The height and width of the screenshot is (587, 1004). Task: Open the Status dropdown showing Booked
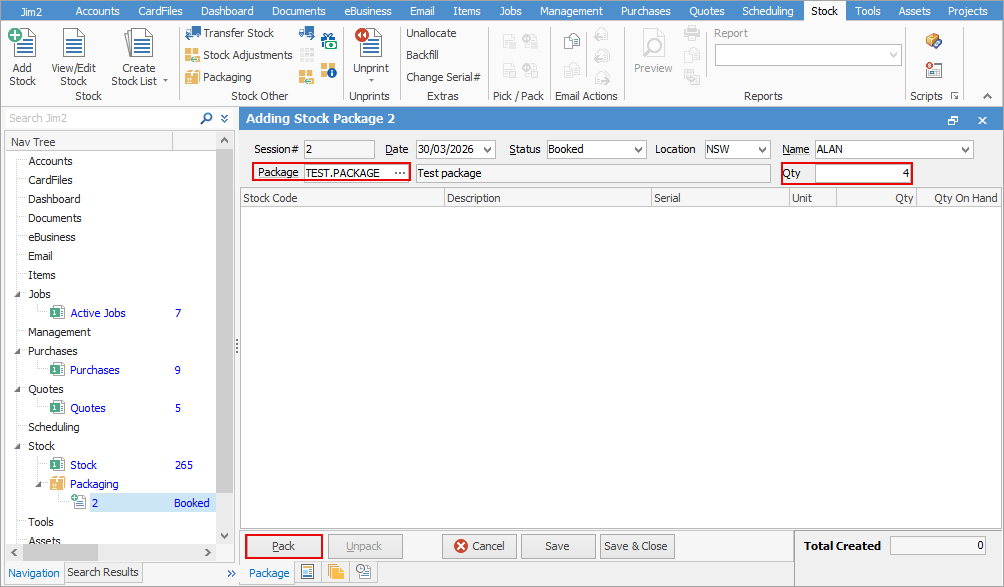(x=637, y=149)
